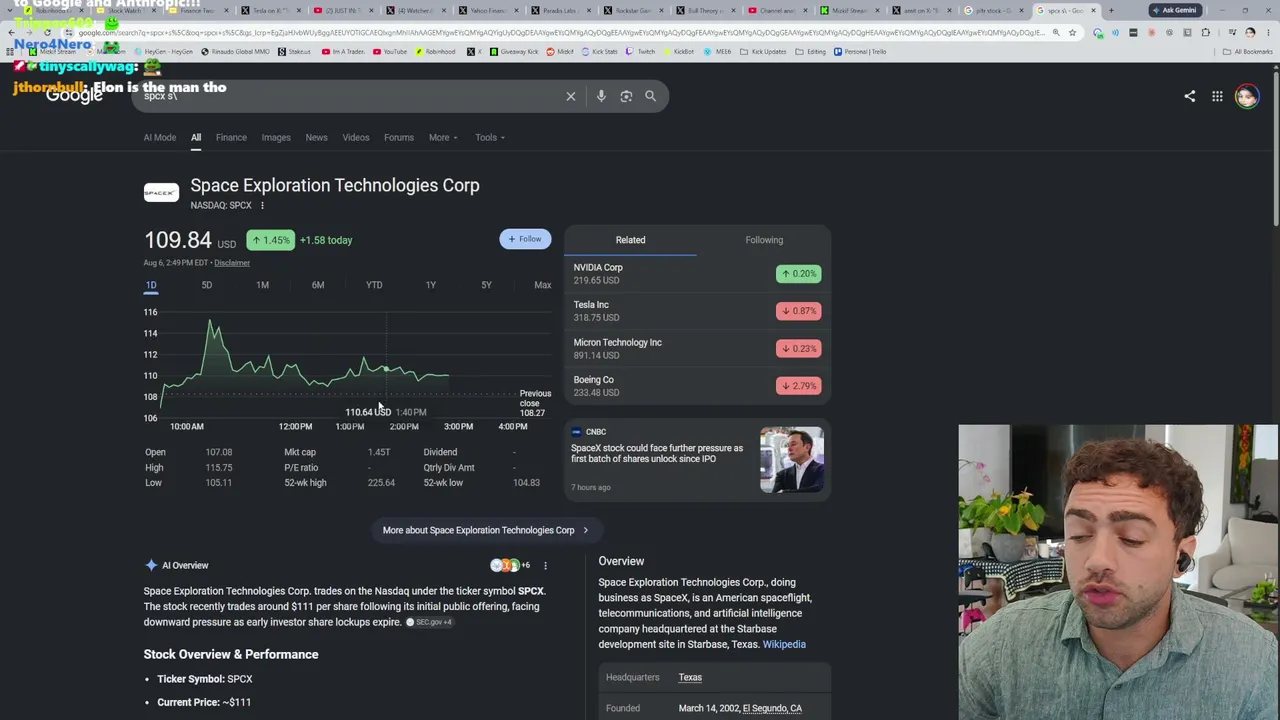
Task: Open the Giveaway Kick bookmark
Action: [x=516, y=51]
